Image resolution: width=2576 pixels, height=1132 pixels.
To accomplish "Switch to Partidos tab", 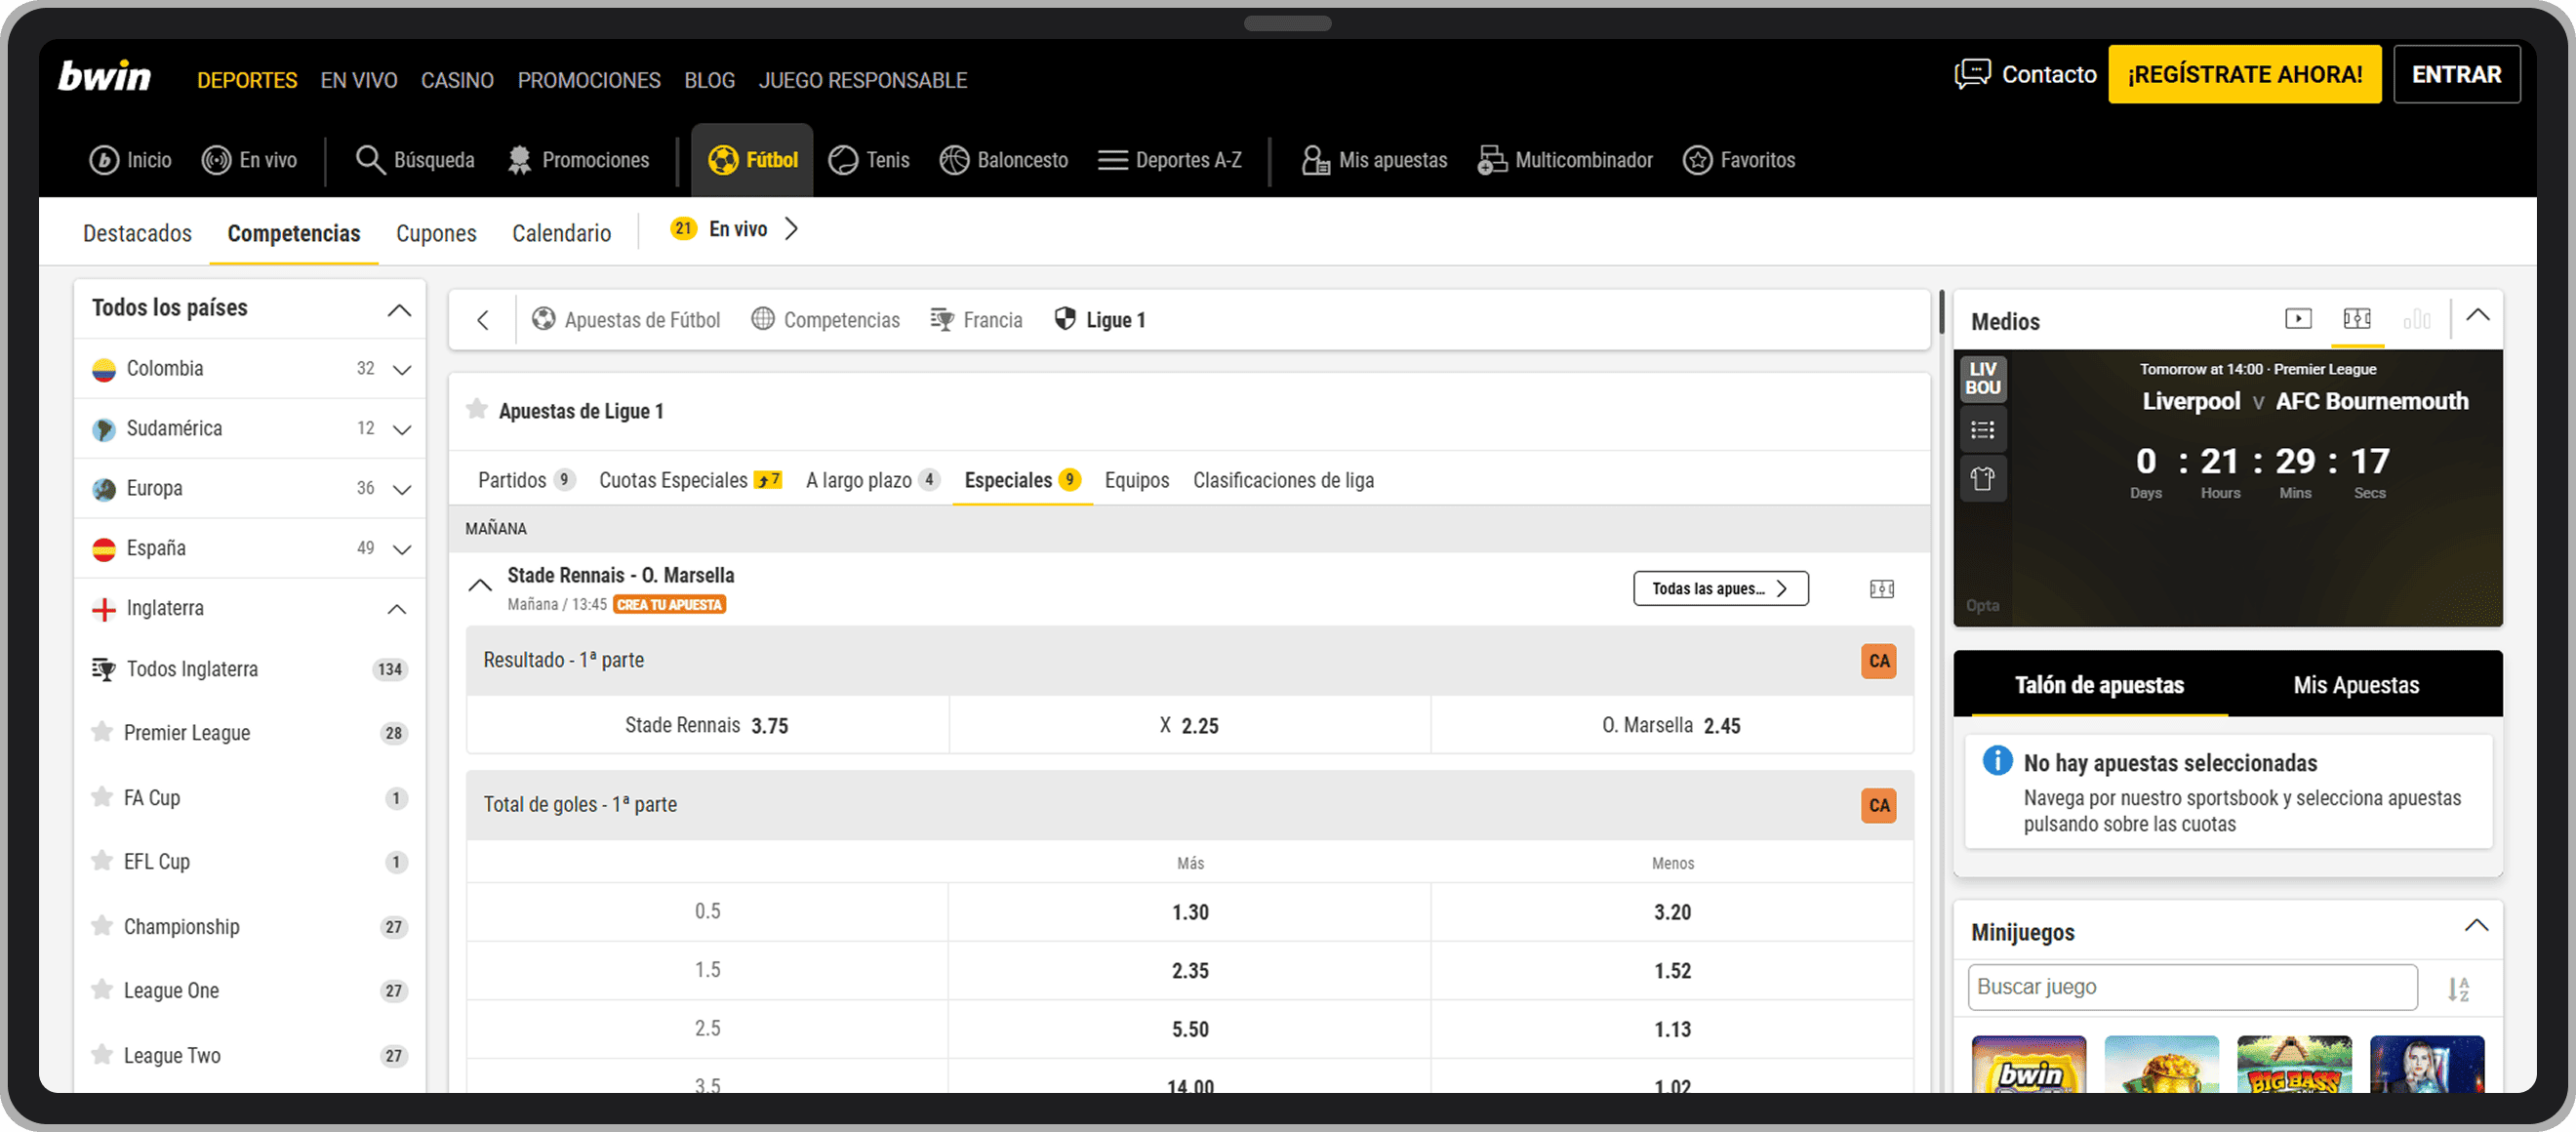I will click(x=526, y=480).
